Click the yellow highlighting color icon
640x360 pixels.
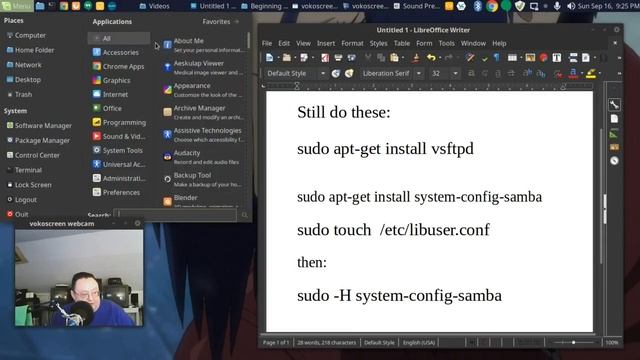tap(591, 73)
